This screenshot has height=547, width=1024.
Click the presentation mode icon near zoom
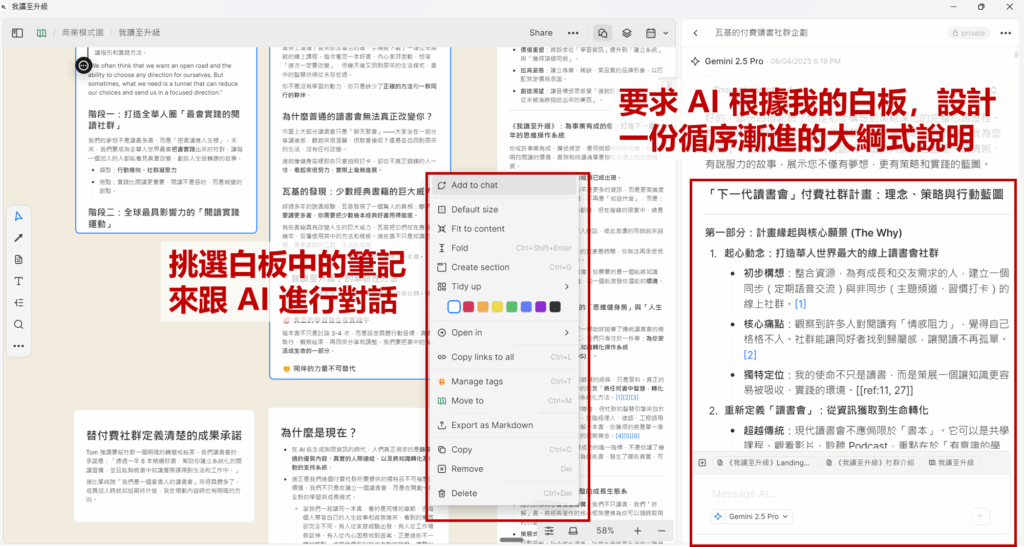tap(573, 531)
